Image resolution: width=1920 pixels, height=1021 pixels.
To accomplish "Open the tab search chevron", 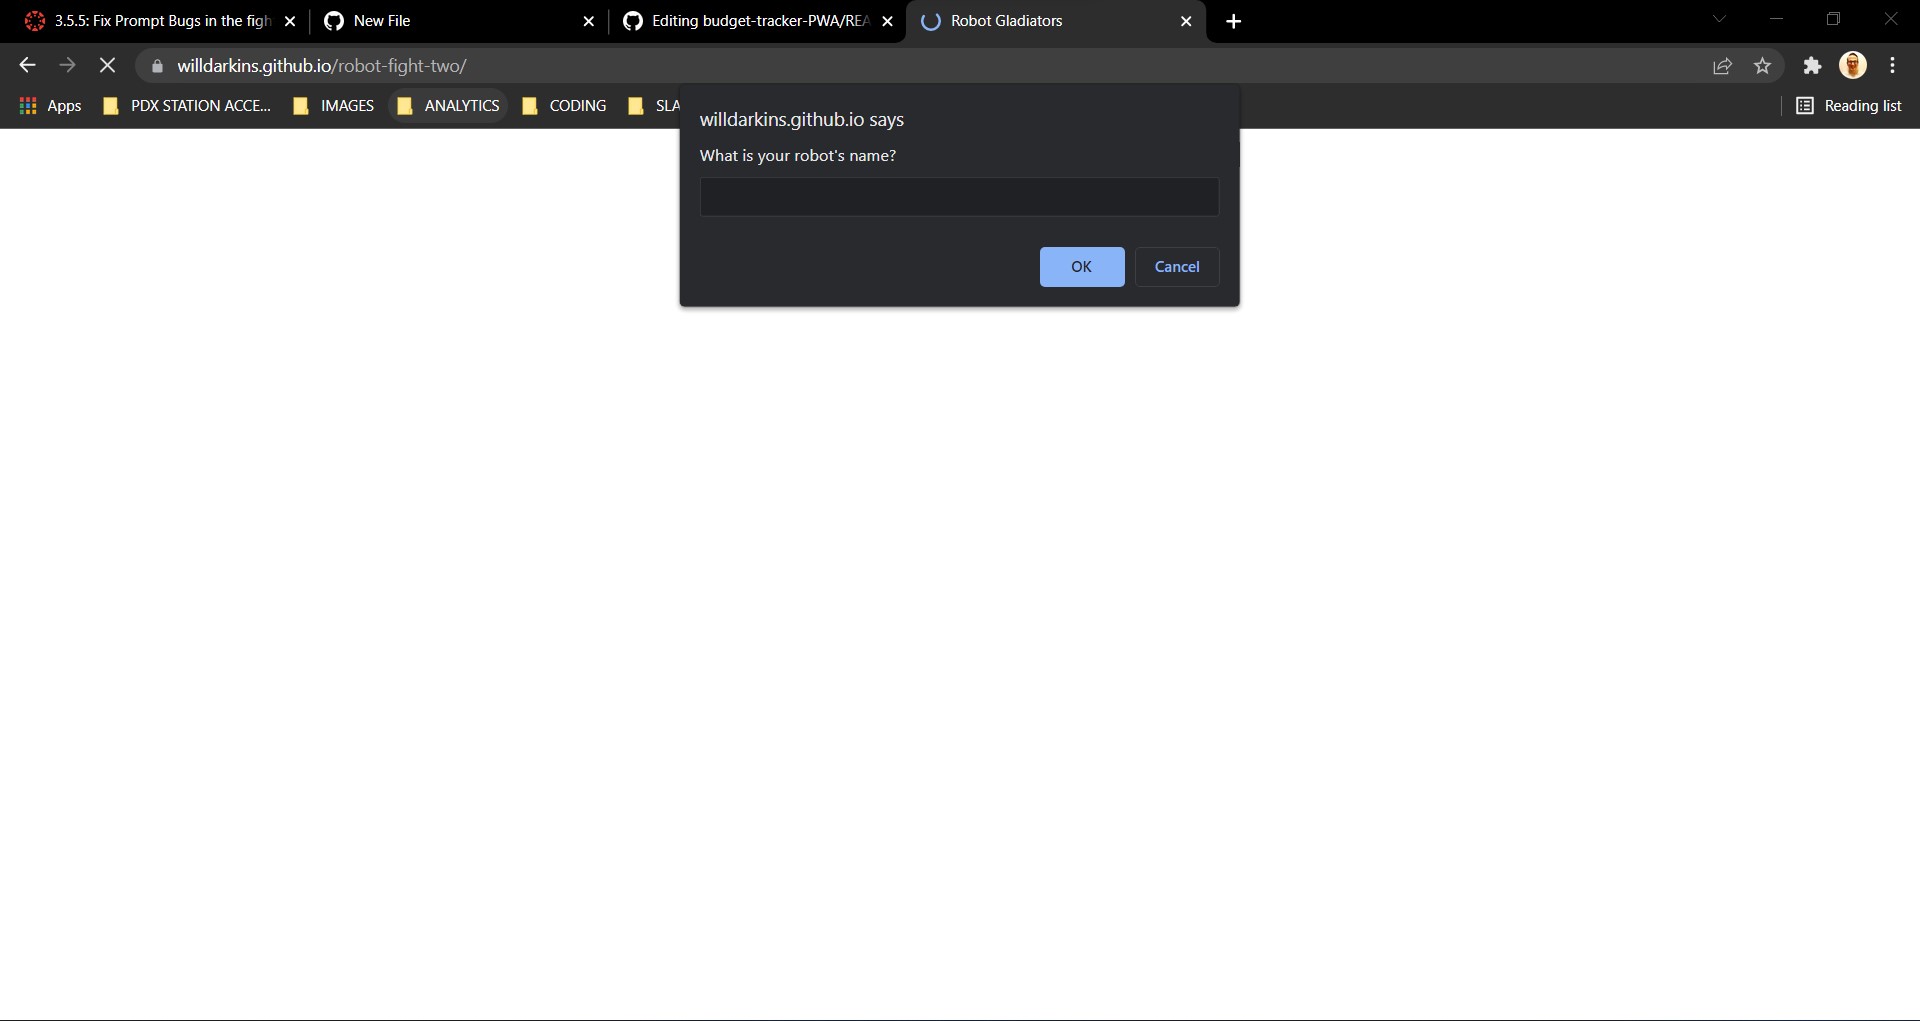I will click(x=1719, y=19).
